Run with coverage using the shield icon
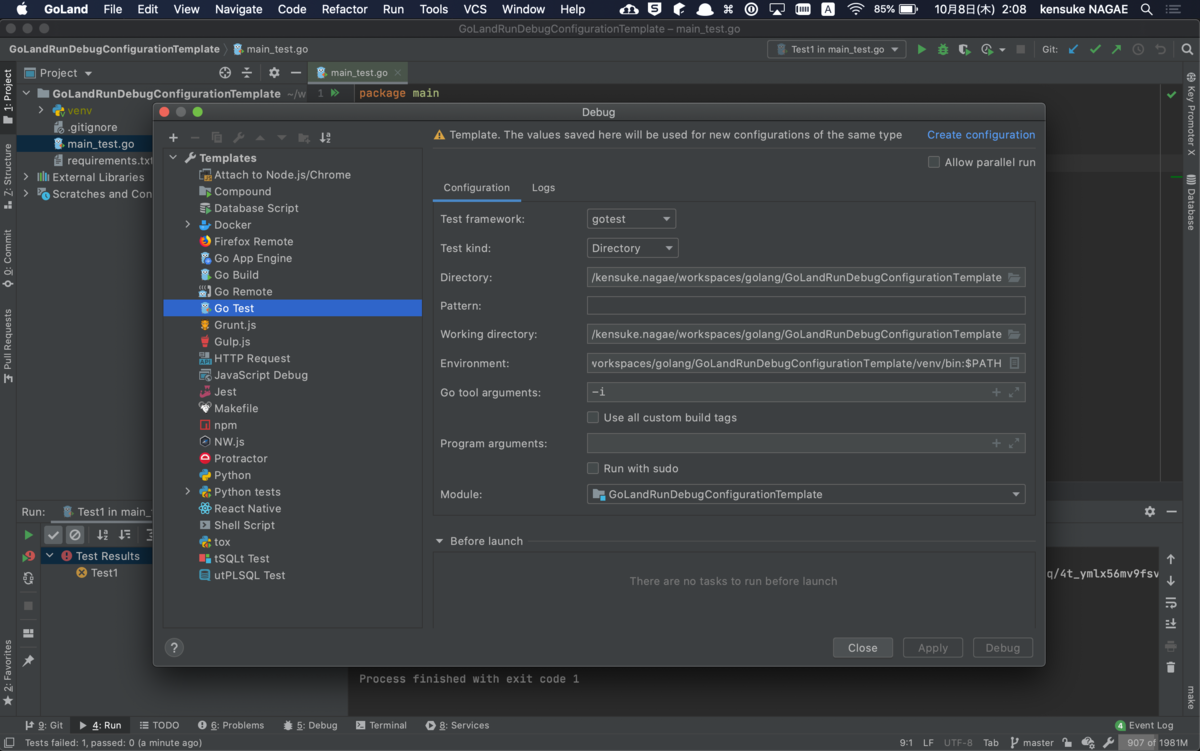1200x751 pixels. point(964,49)
